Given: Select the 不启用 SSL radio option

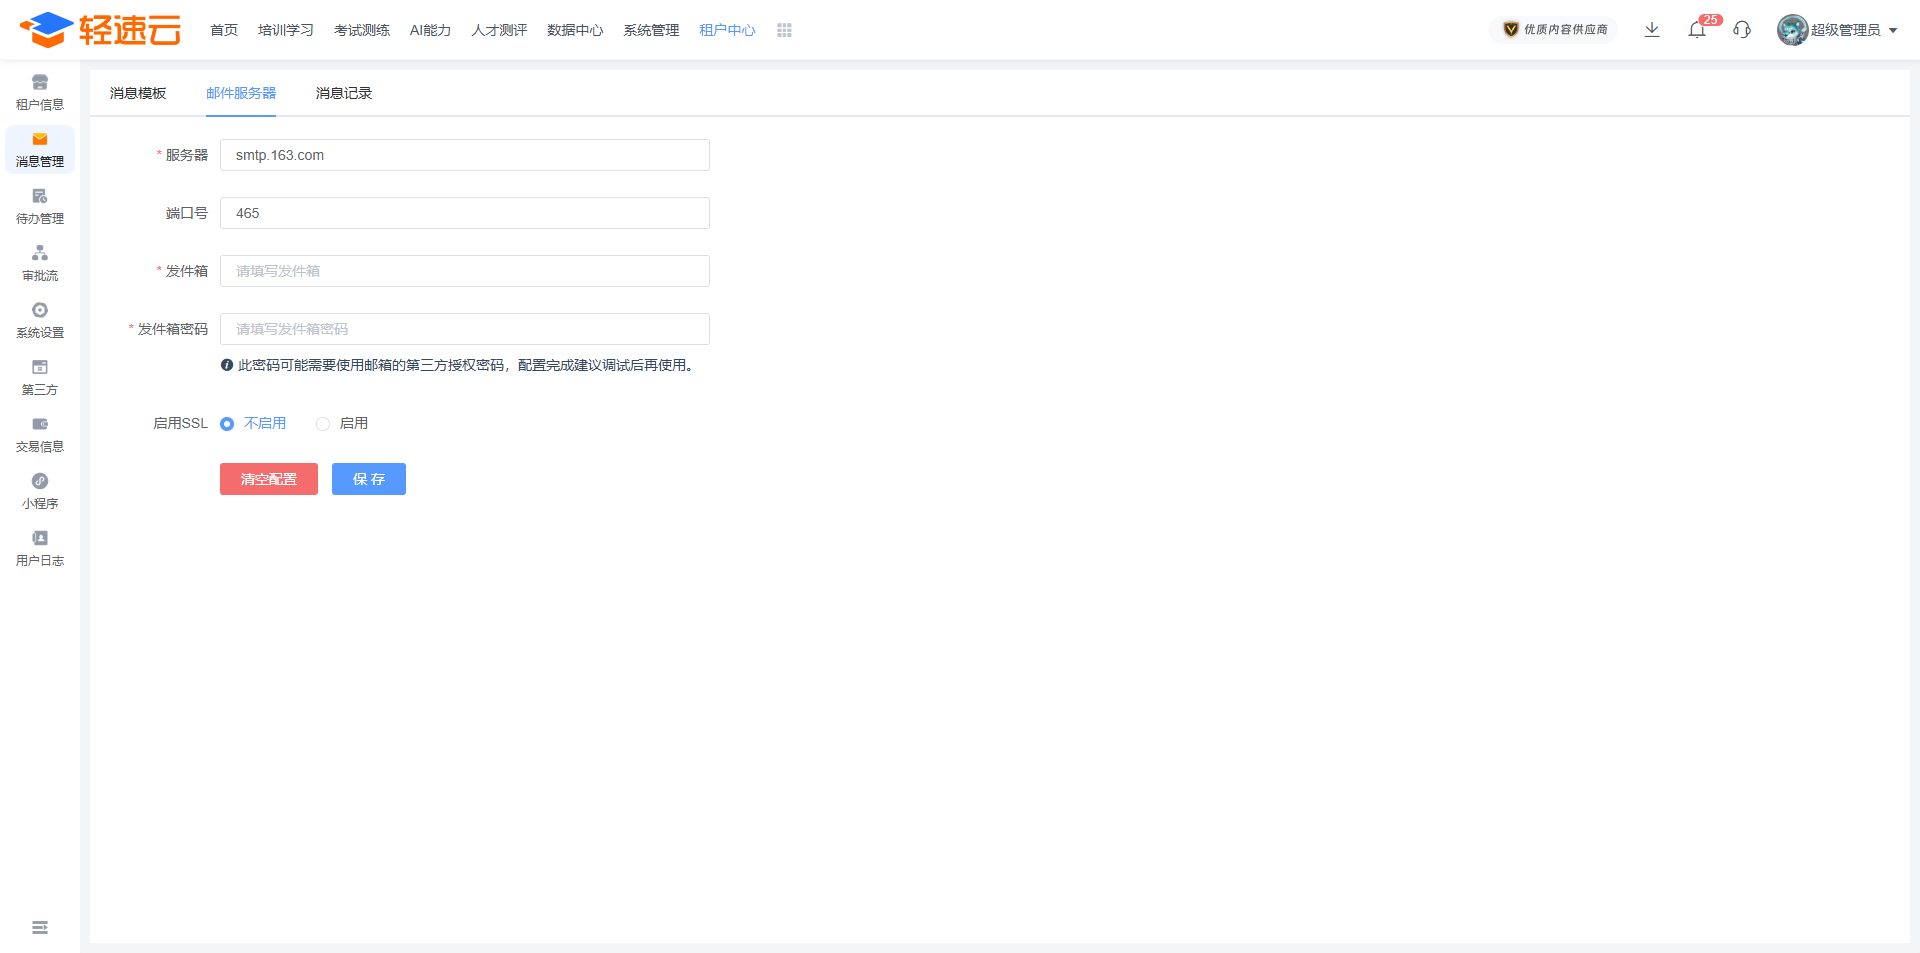Looking at the screenshot, I should click(x=227, y=424).
